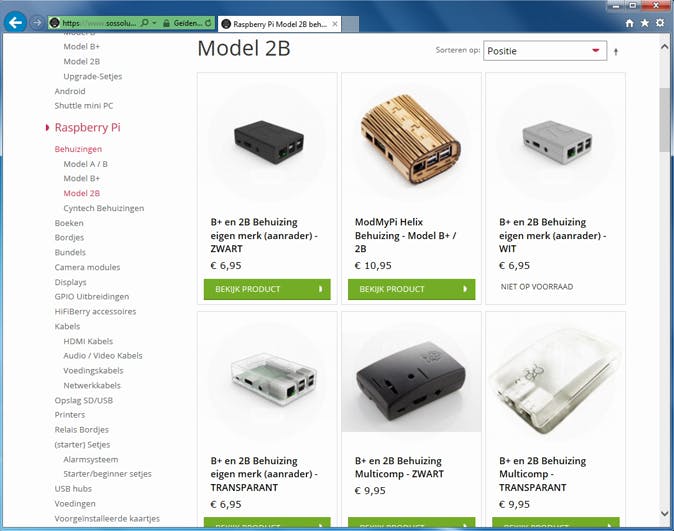Open (starter) Setjes sidebar category
This screenshot has height=531, width=674.
tap(82, 445)
